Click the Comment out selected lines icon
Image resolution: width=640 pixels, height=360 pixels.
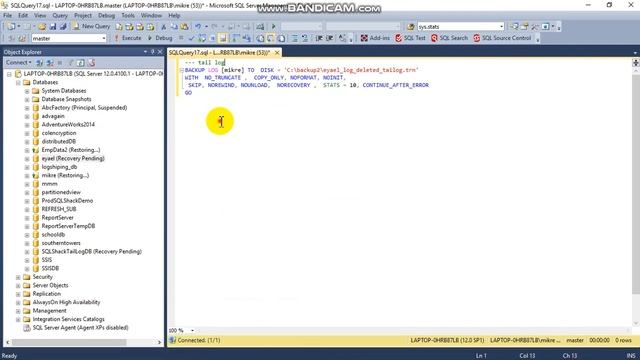click(295, 38)
